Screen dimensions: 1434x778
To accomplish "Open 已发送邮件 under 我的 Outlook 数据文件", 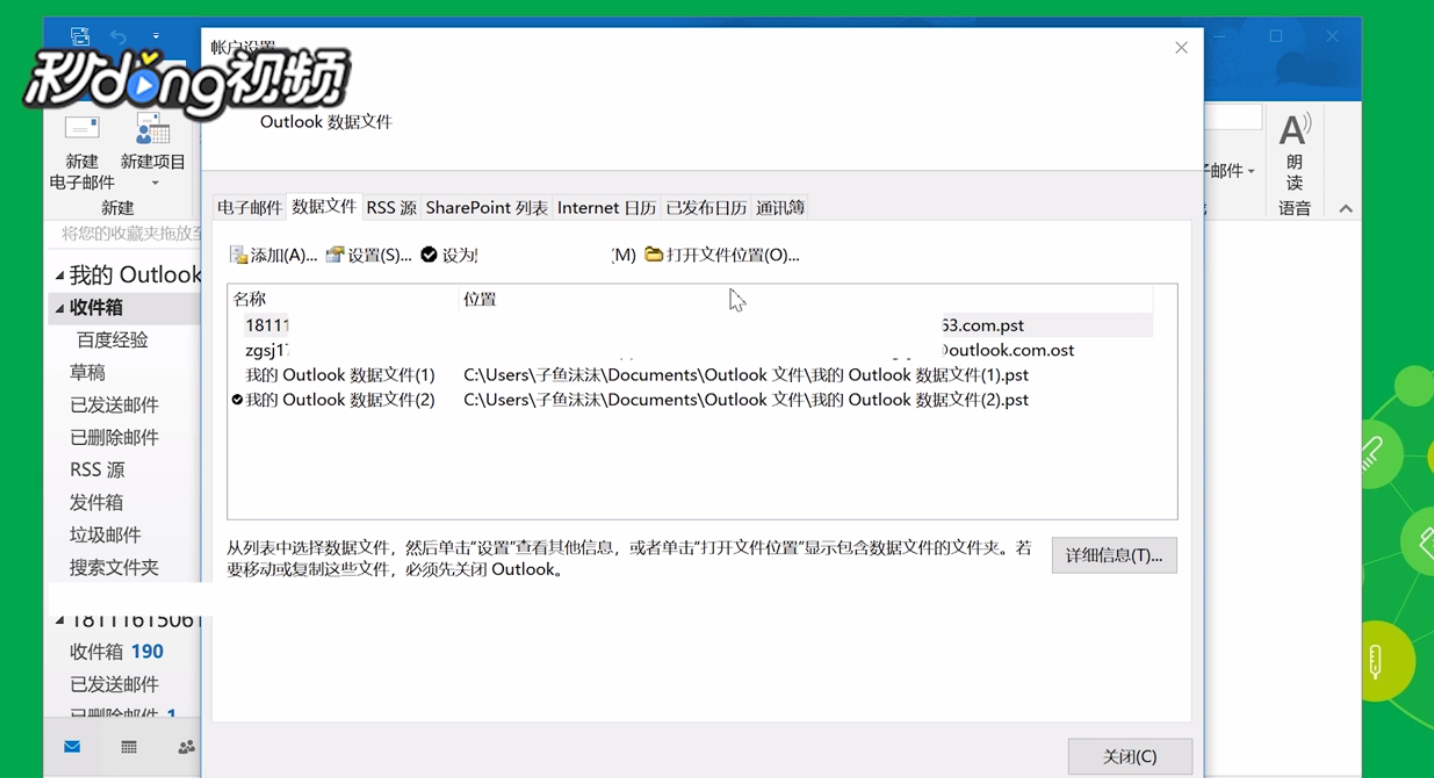I will 114,405.
